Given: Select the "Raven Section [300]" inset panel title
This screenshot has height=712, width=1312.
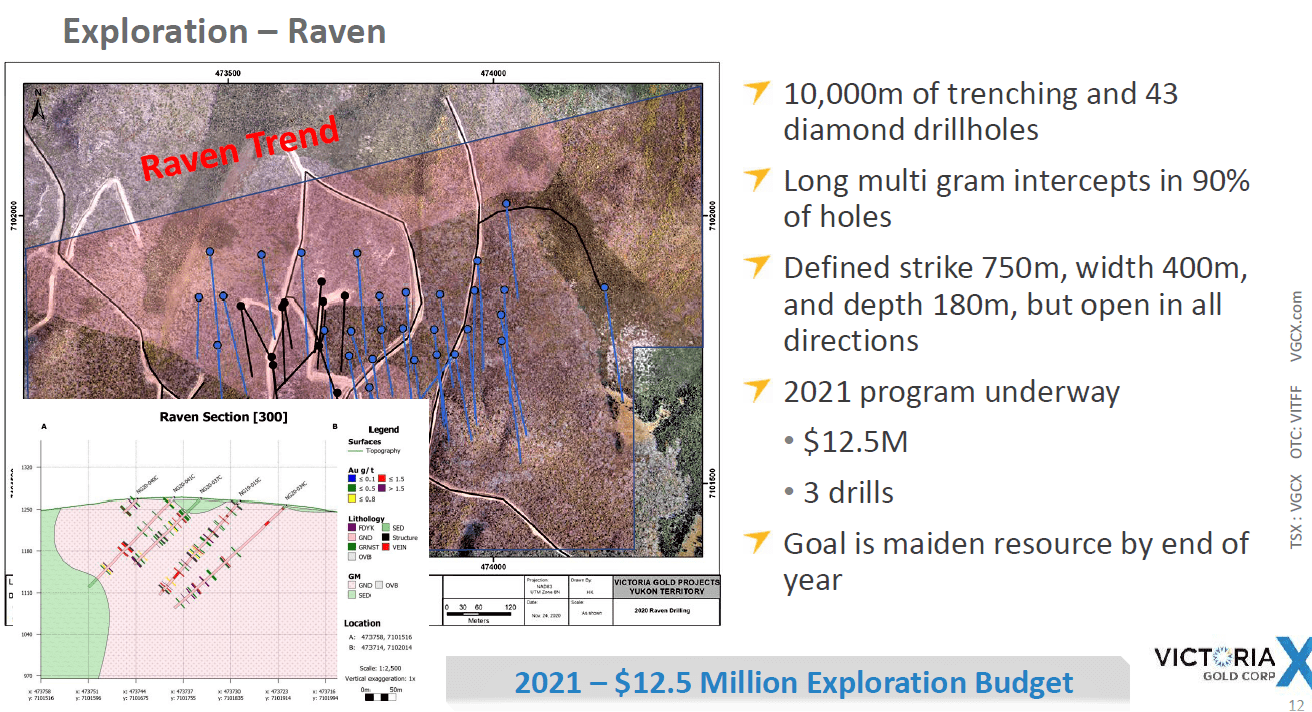Looking at the screenshot, I should pos(224,417).
